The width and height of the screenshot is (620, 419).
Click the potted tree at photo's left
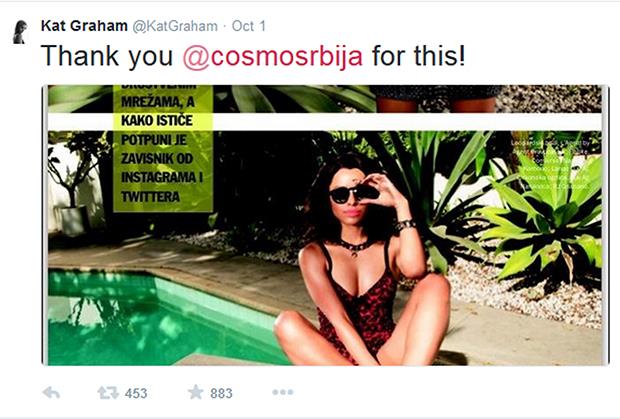point(75,184)
